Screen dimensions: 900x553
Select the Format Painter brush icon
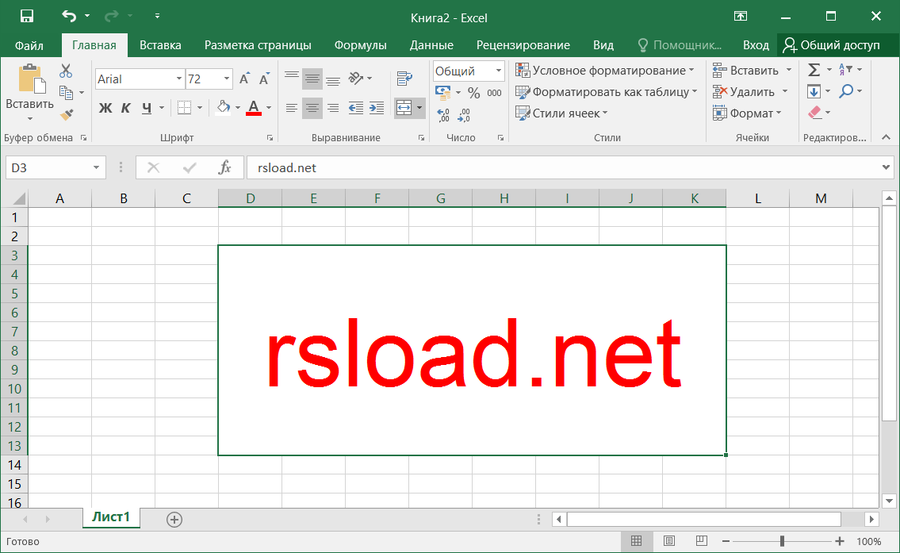[x=66, y=114]
